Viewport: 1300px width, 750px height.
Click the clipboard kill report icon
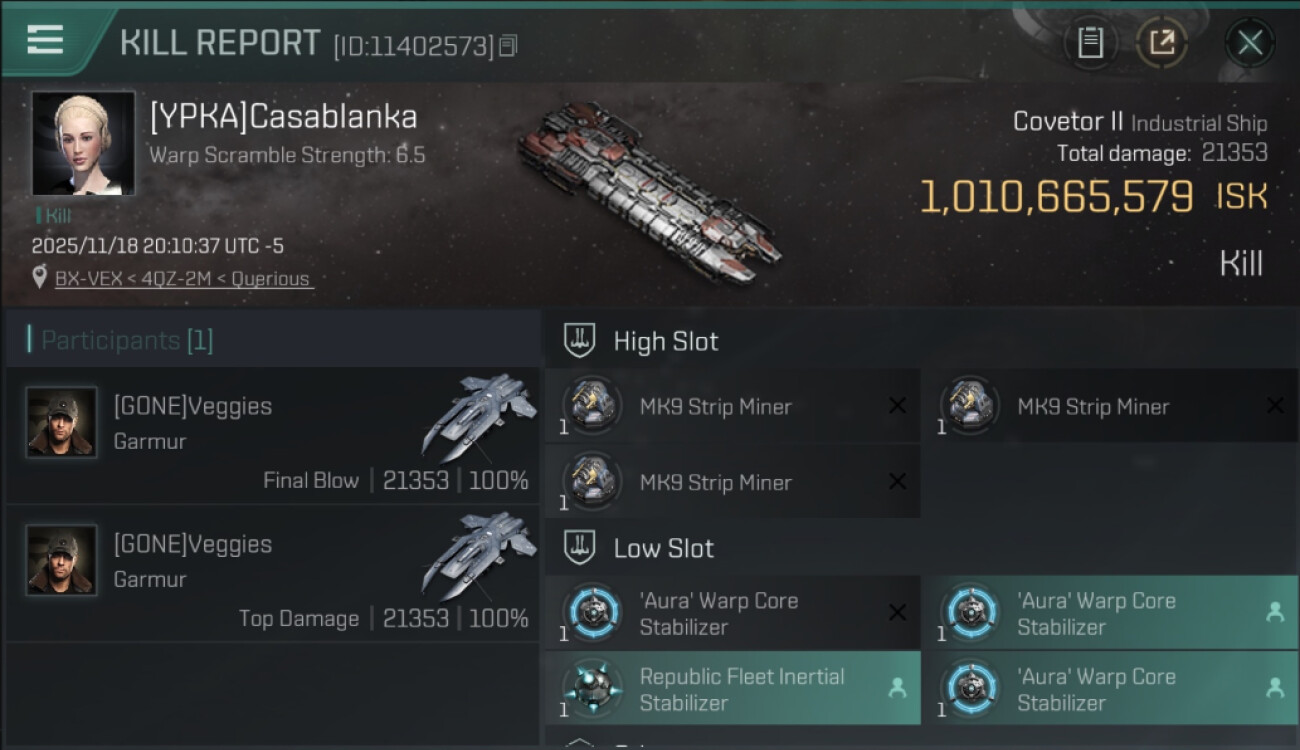1090,43
